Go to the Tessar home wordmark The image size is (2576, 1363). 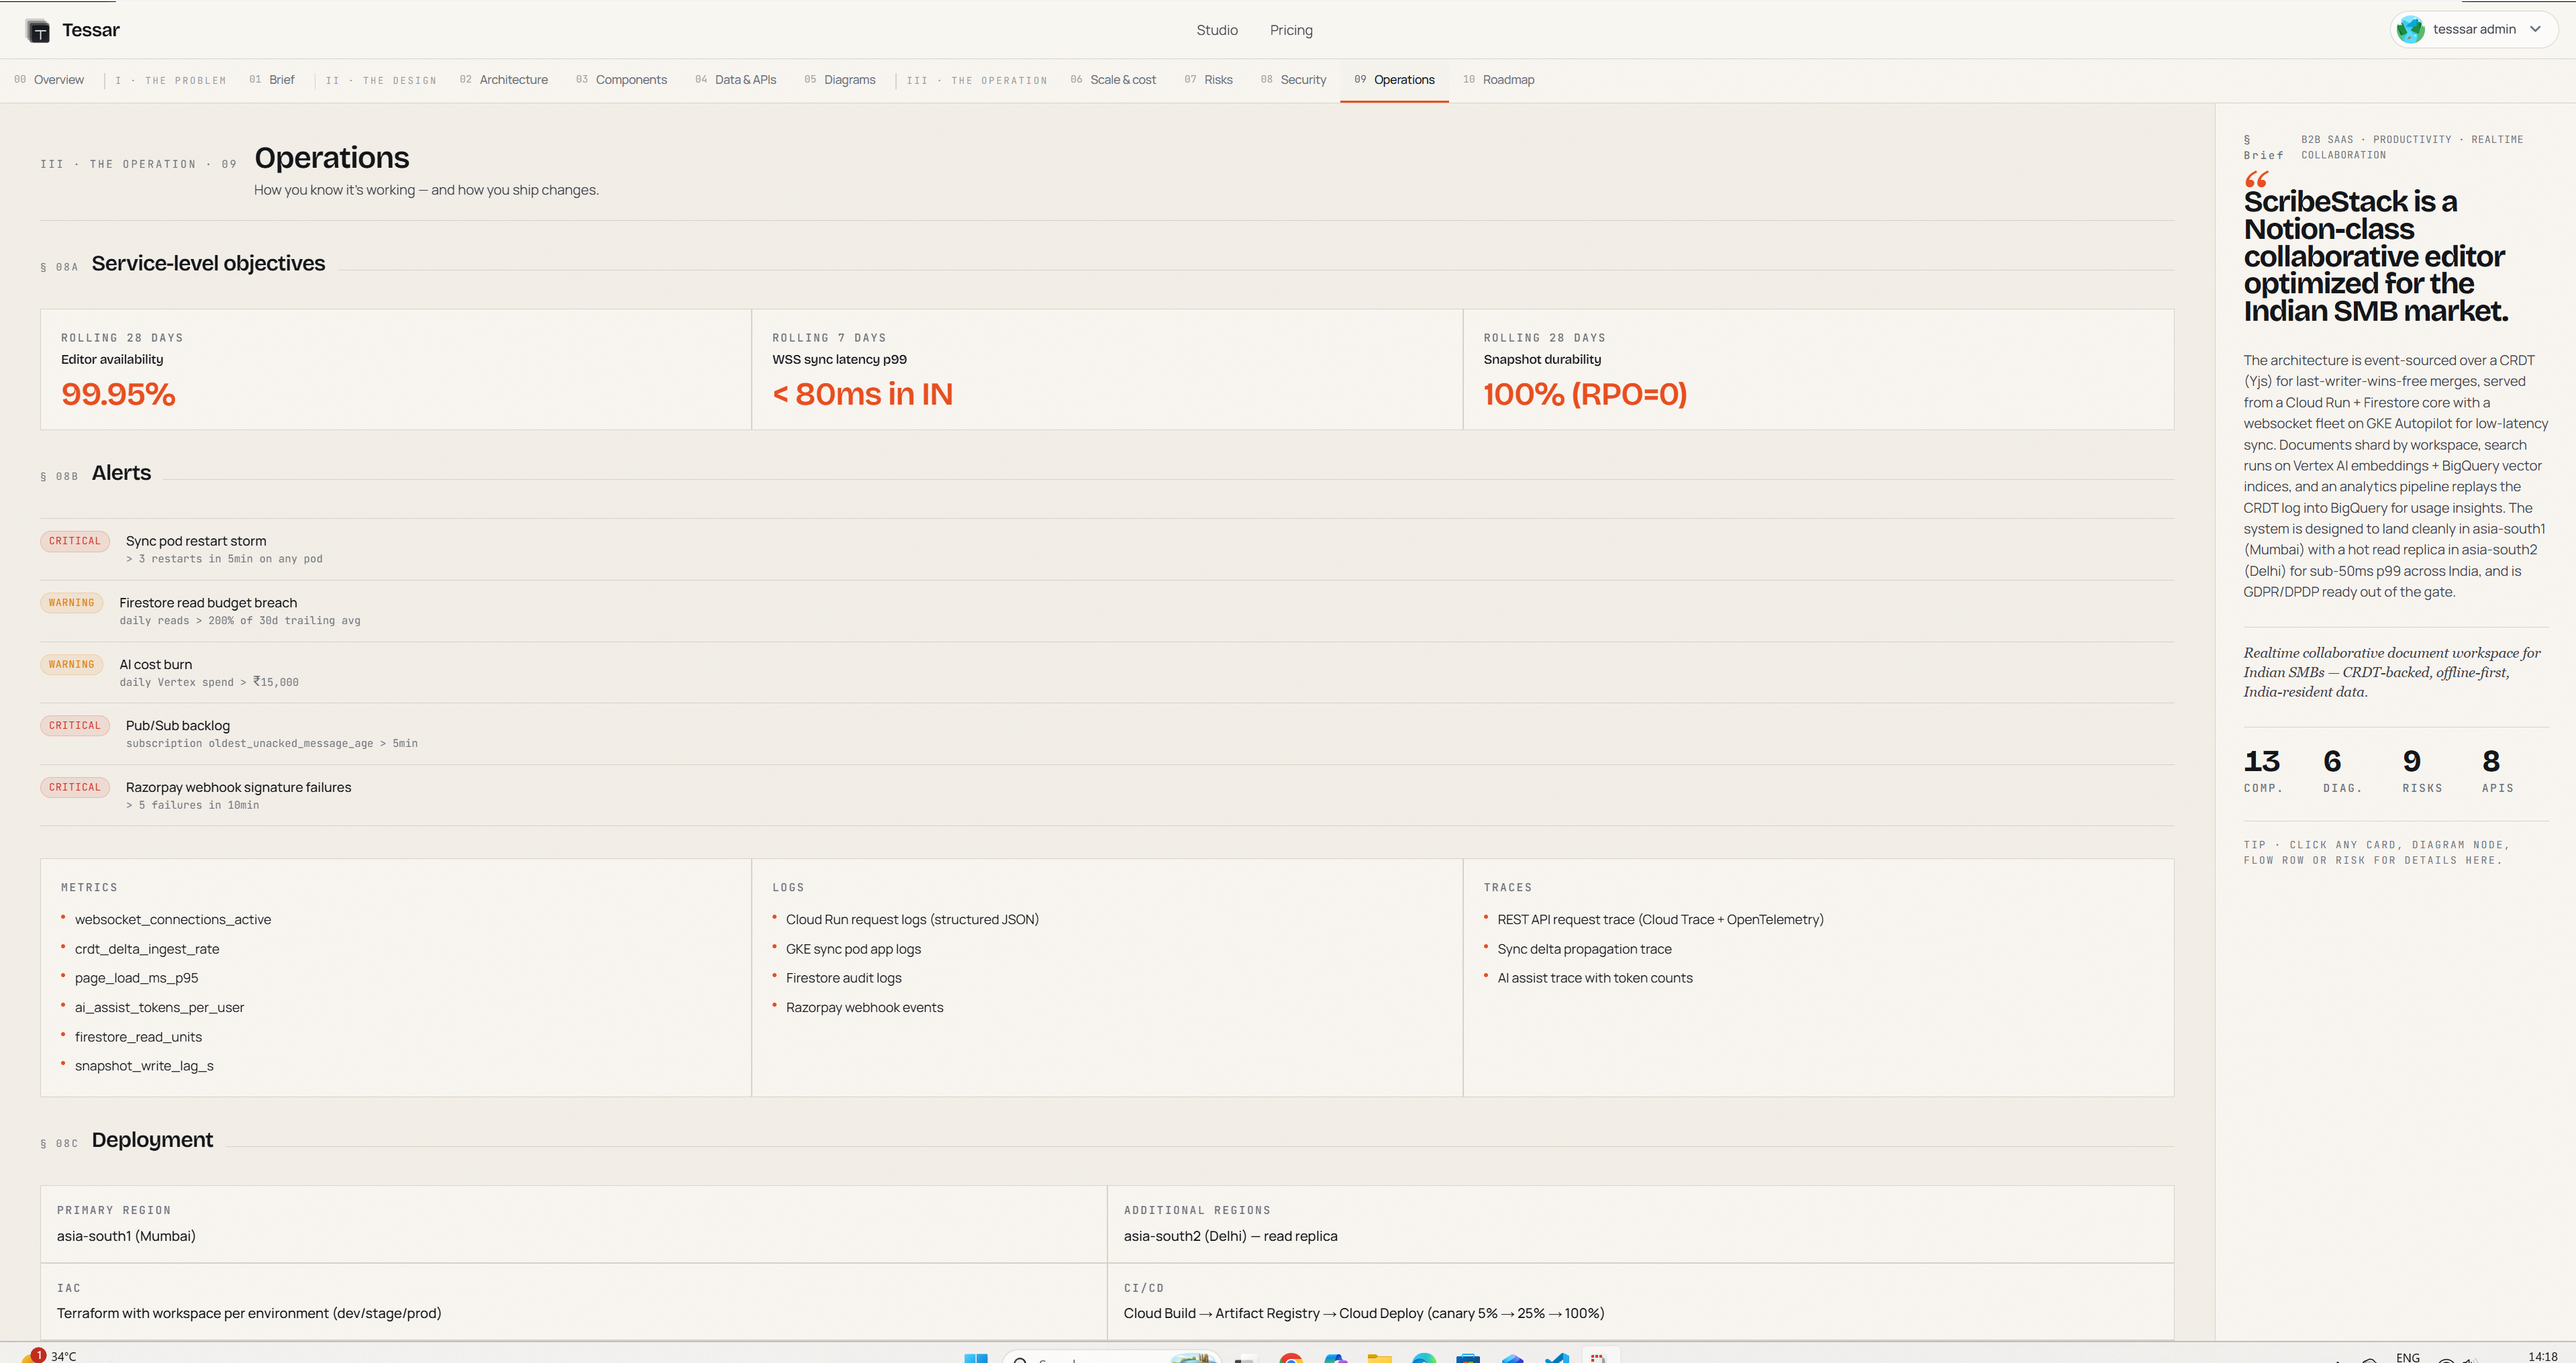91,30
